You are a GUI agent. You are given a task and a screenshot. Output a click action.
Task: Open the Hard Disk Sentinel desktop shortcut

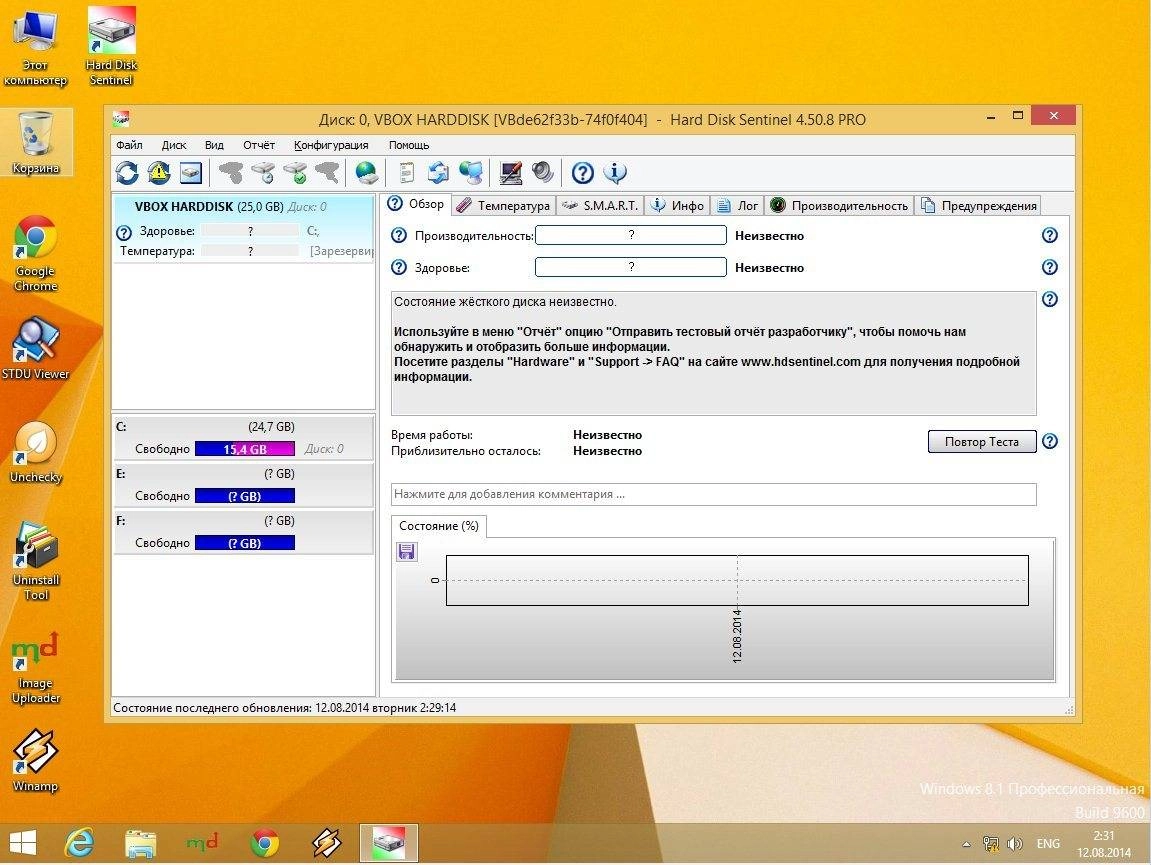click(112, 46)
